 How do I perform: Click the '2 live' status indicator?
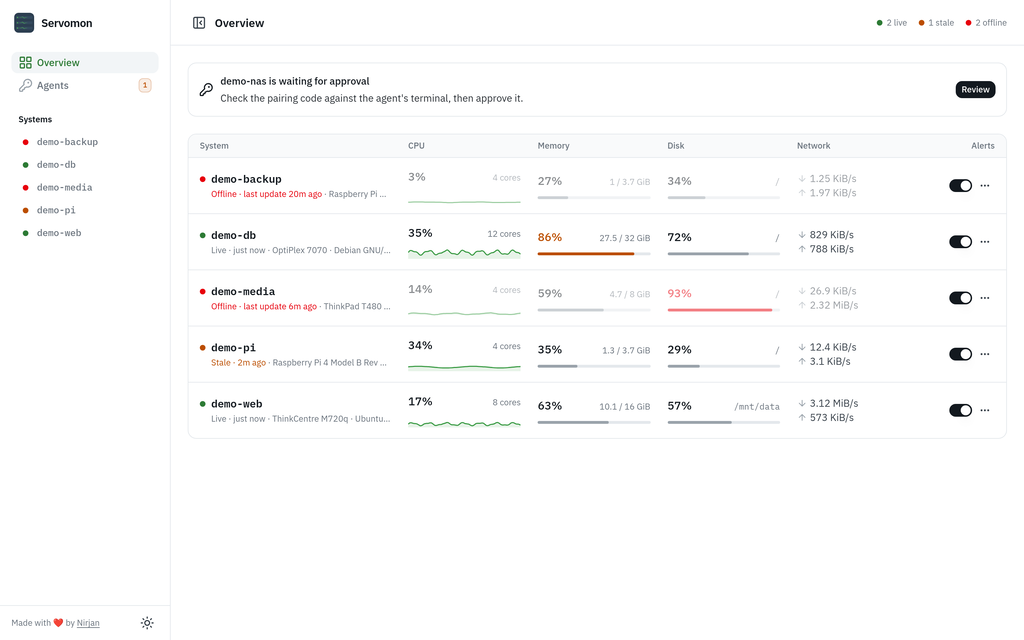(891, 23)
